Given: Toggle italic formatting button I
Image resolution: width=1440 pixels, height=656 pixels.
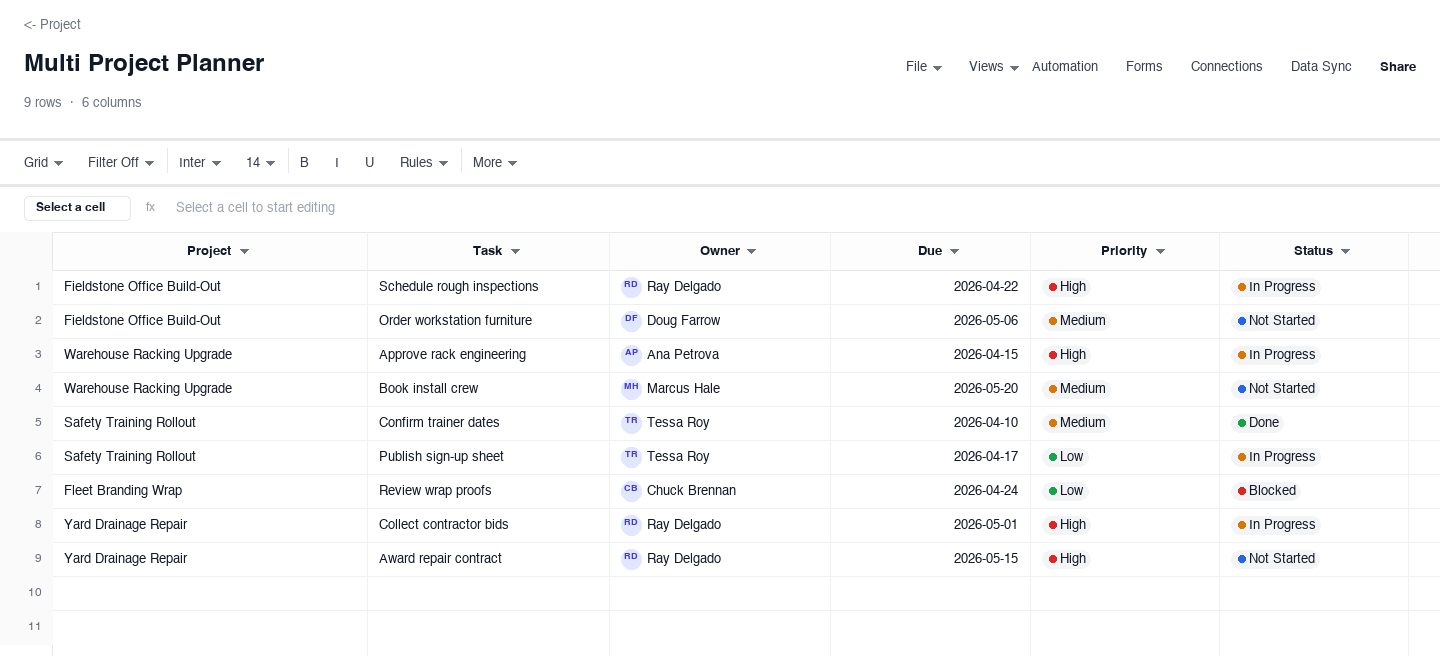Looking at the screenshot, I should coord(336,162).
